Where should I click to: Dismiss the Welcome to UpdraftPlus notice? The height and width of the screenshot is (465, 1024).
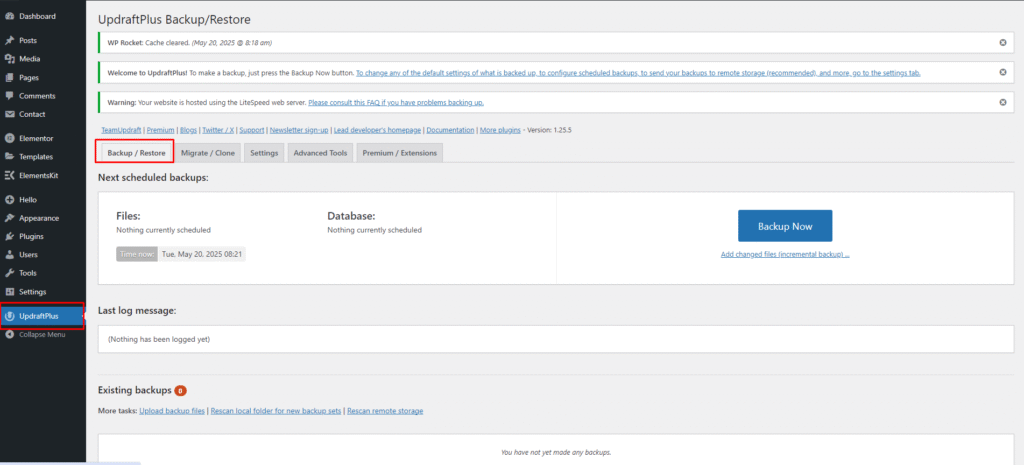pos(1002,72)
